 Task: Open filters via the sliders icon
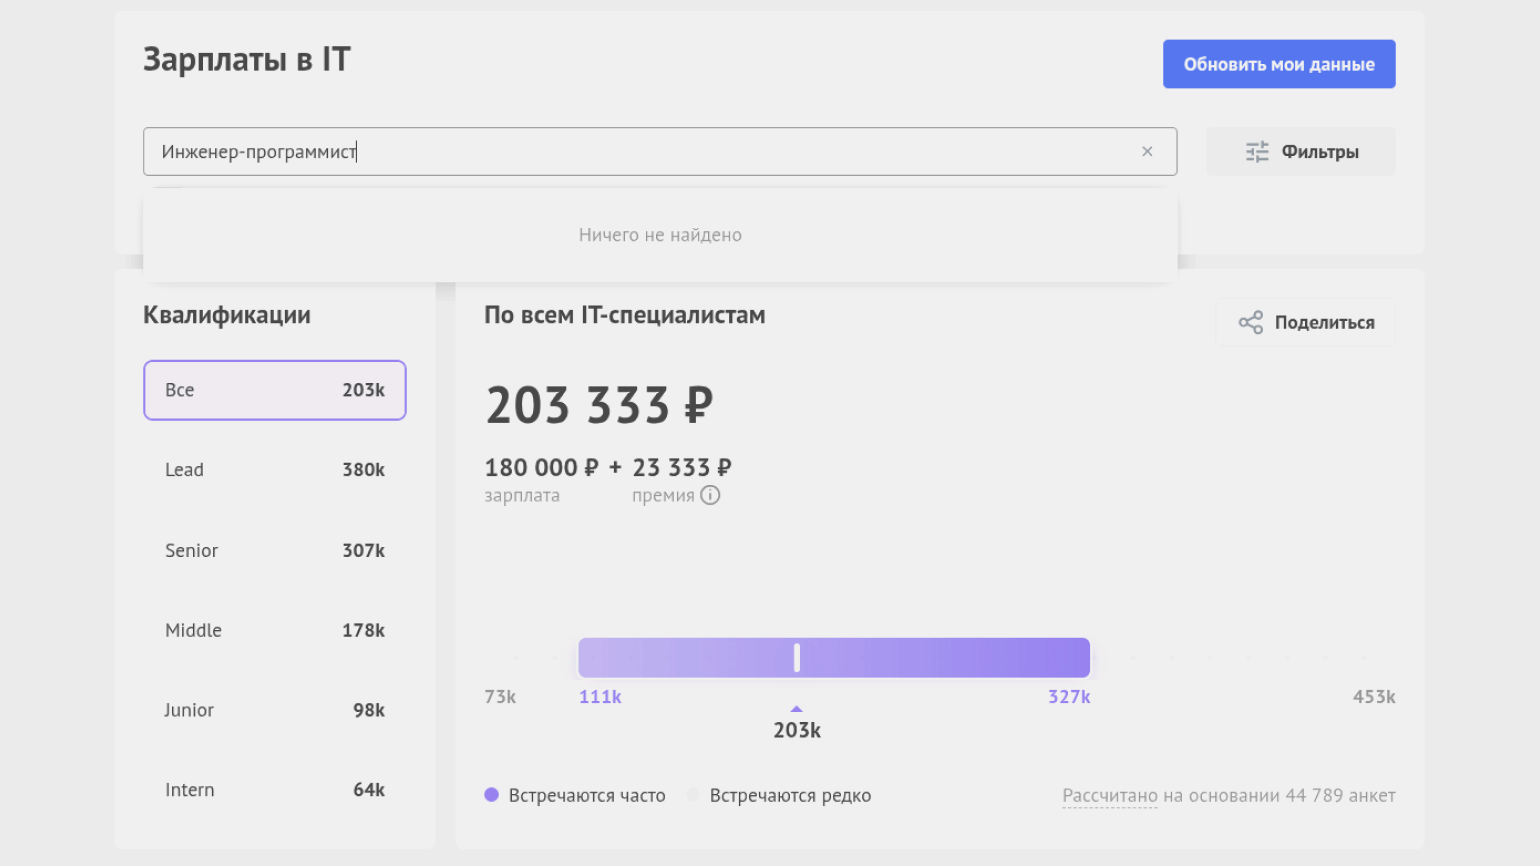1257,152
